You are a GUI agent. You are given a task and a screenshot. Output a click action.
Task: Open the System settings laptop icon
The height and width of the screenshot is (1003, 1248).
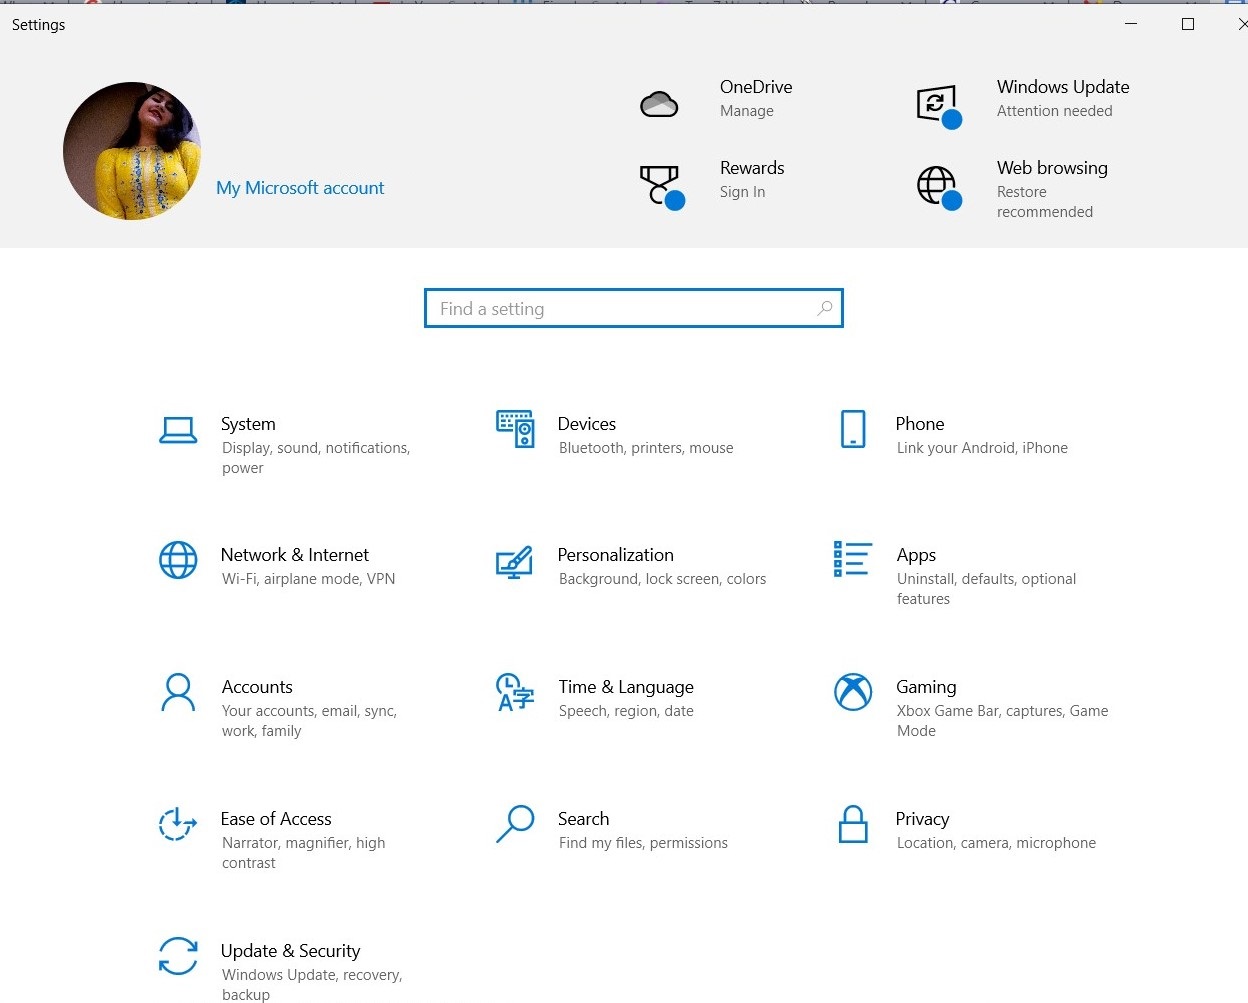pyautogui.click(x=178, y=430)
